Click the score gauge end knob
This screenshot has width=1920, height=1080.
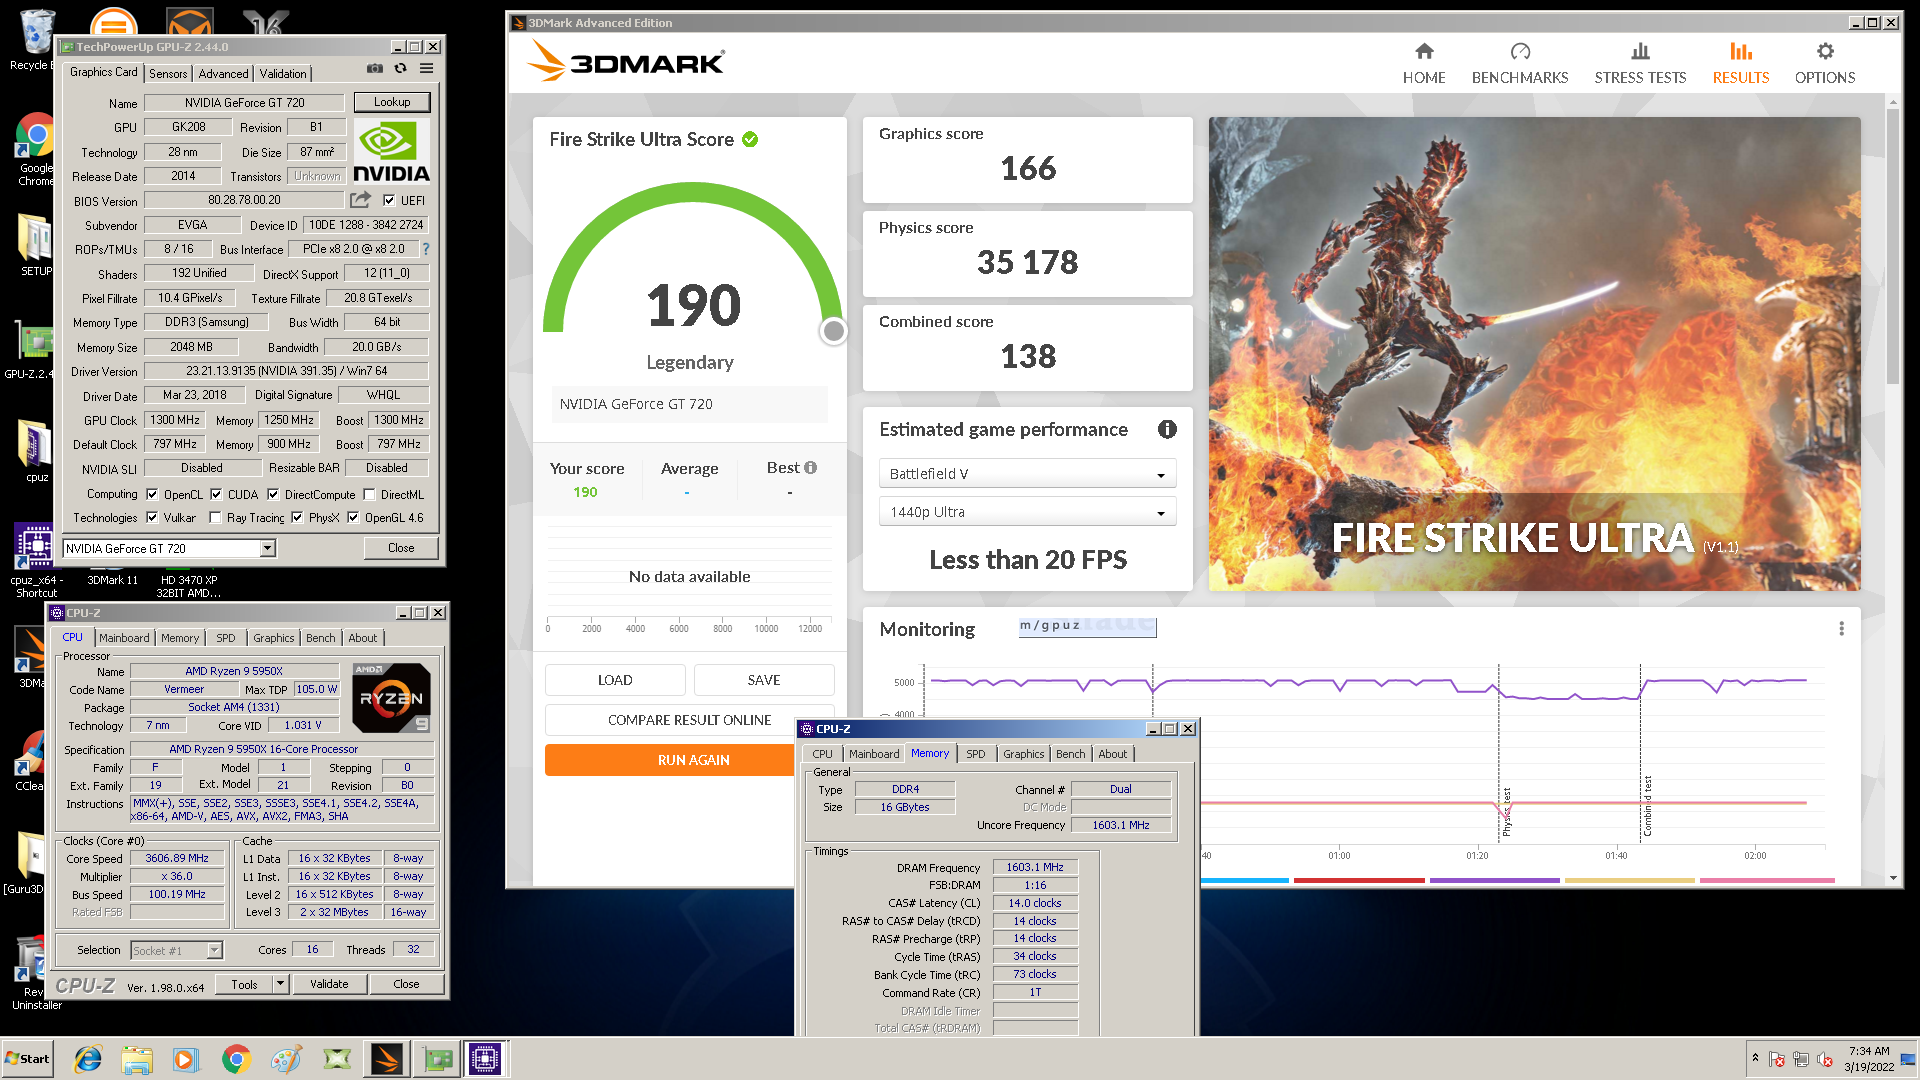click(x=833, y=331)
